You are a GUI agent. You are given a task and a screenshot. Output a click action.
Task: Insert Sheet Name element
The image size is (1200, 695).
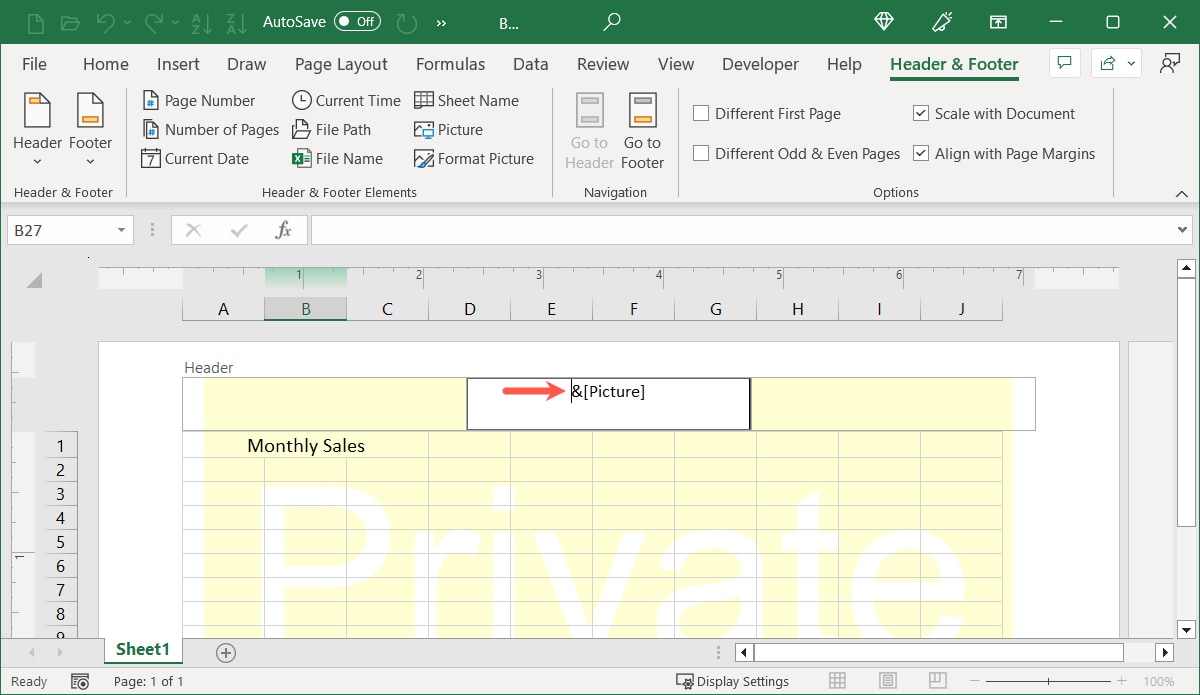point(466,101)
